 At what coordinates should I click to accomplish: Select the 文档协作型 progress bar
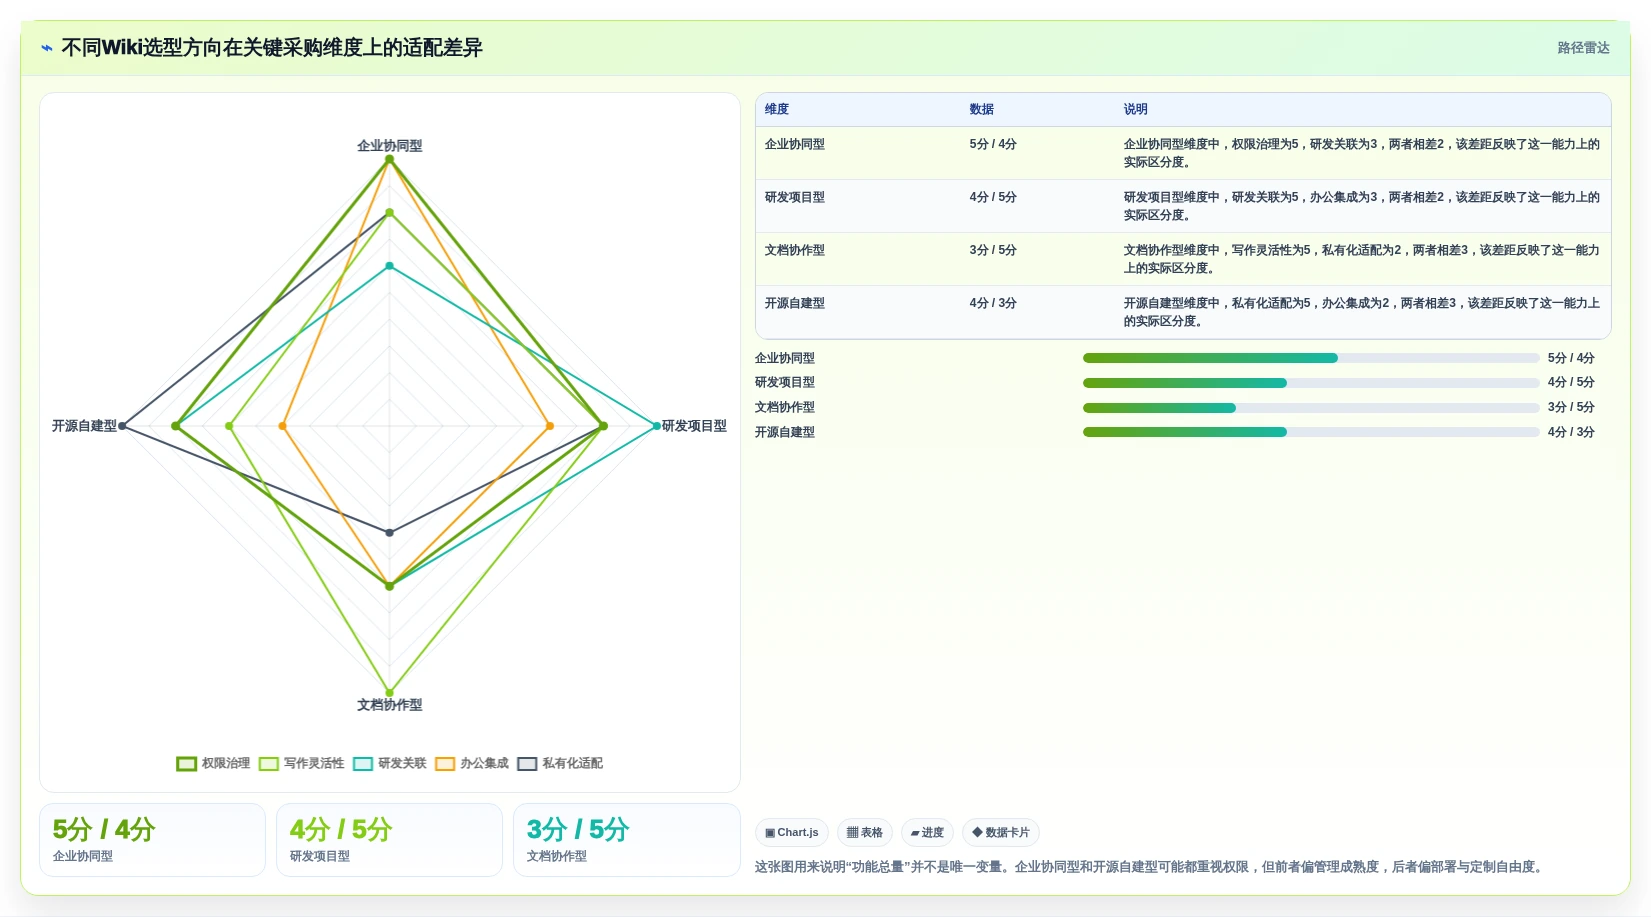click(x=1311, y=408)
